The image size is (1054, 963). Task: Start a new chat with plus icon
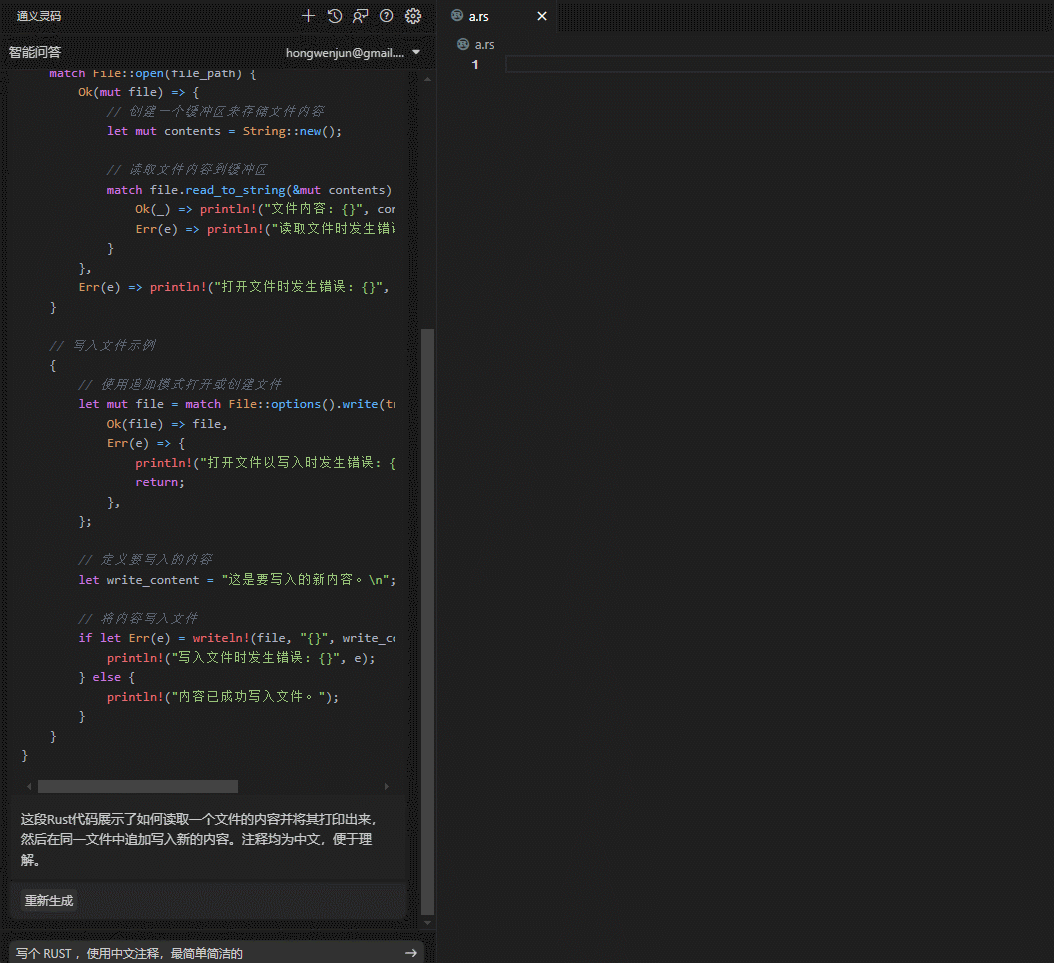click(309, 16)
